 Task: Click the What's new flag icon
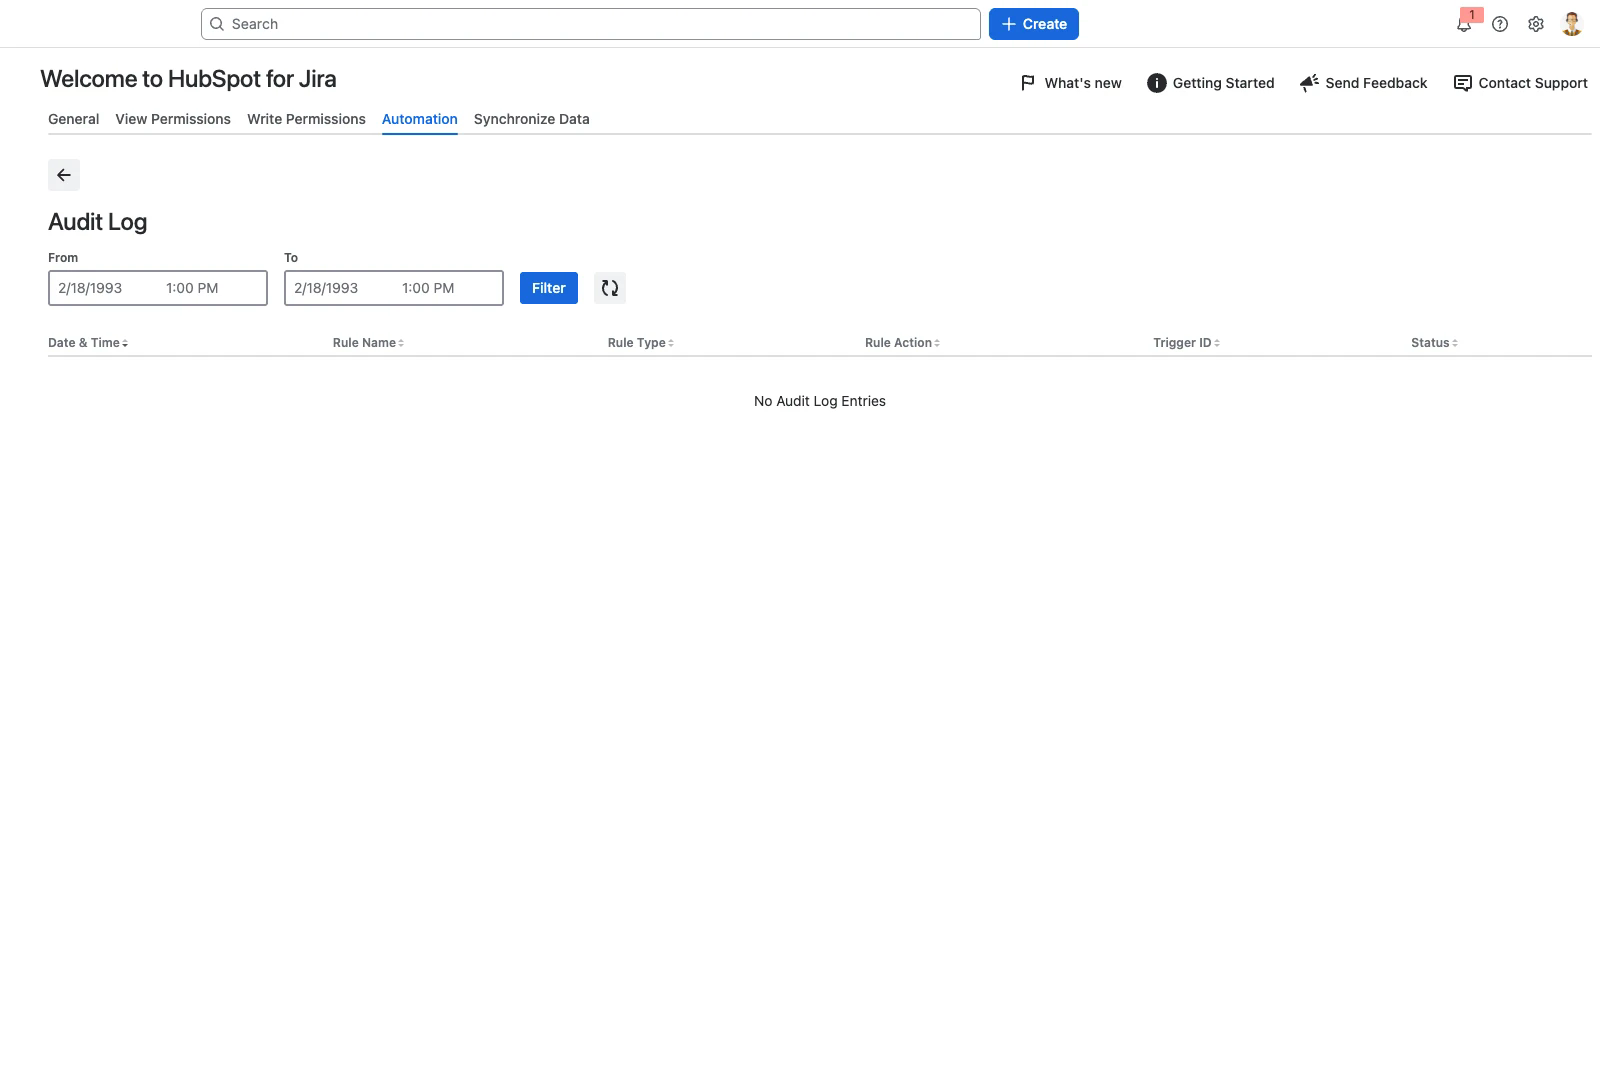[1028, 83]
